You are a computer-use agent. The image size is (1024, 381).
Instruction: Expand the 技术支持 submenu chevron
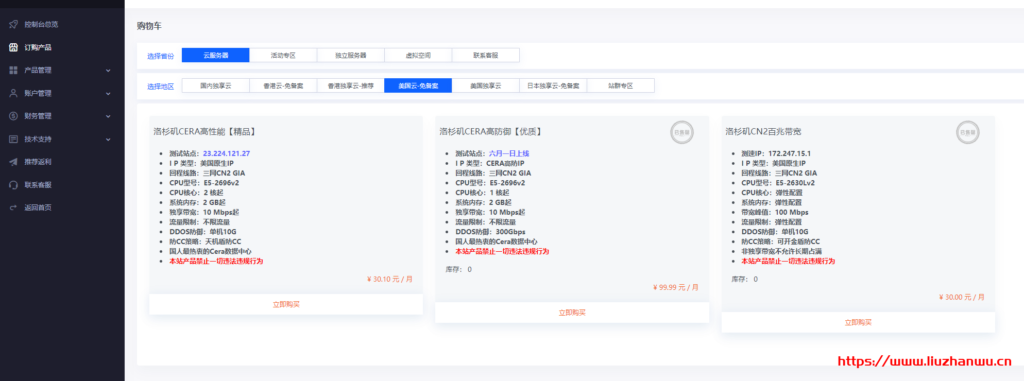coord(108,139)
